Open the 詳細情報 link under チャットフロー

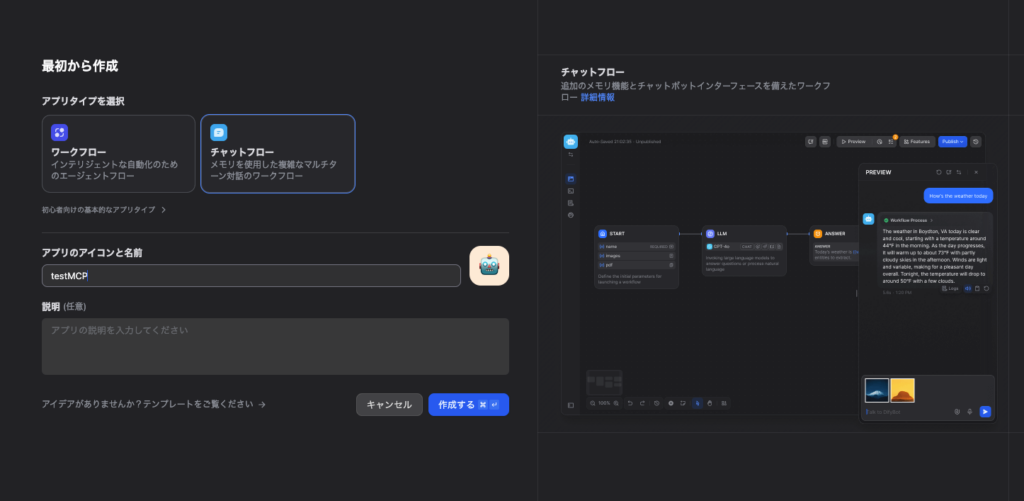click(598, 98)
